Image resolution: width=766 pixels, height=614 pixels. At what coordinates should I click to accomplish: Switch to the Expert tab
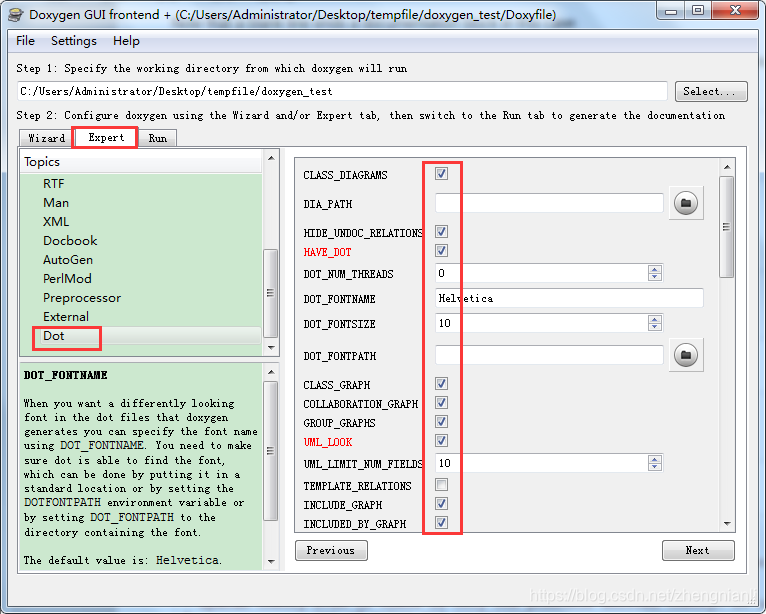[x=106, y=137]
